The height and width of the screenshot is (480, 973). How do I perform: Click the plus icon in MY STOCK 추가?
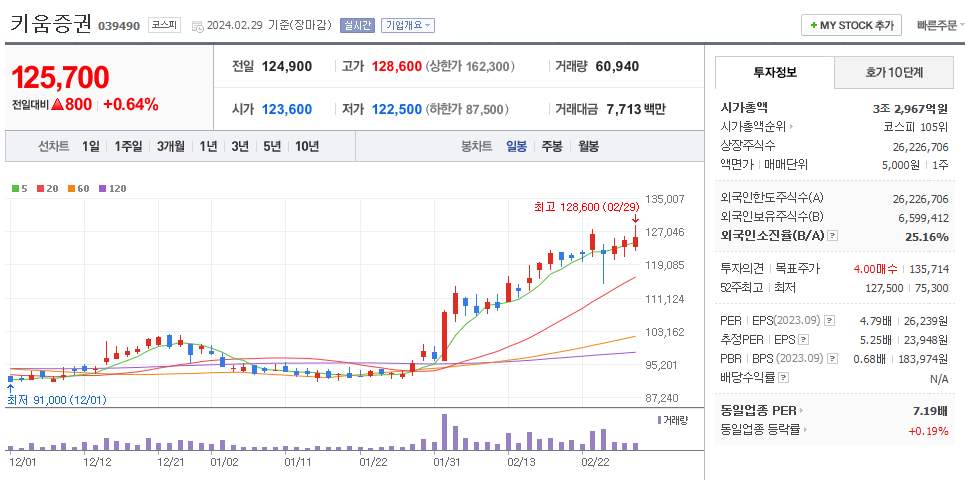click(814, 25)
